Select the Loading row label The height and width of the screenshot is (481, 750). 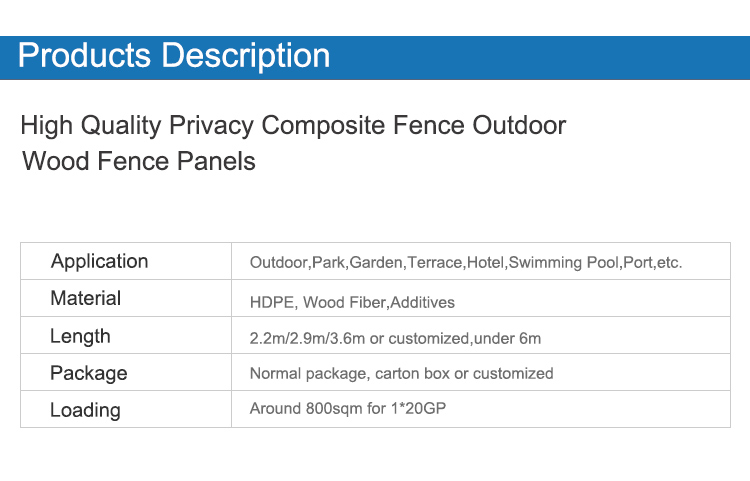click(85, 410)
